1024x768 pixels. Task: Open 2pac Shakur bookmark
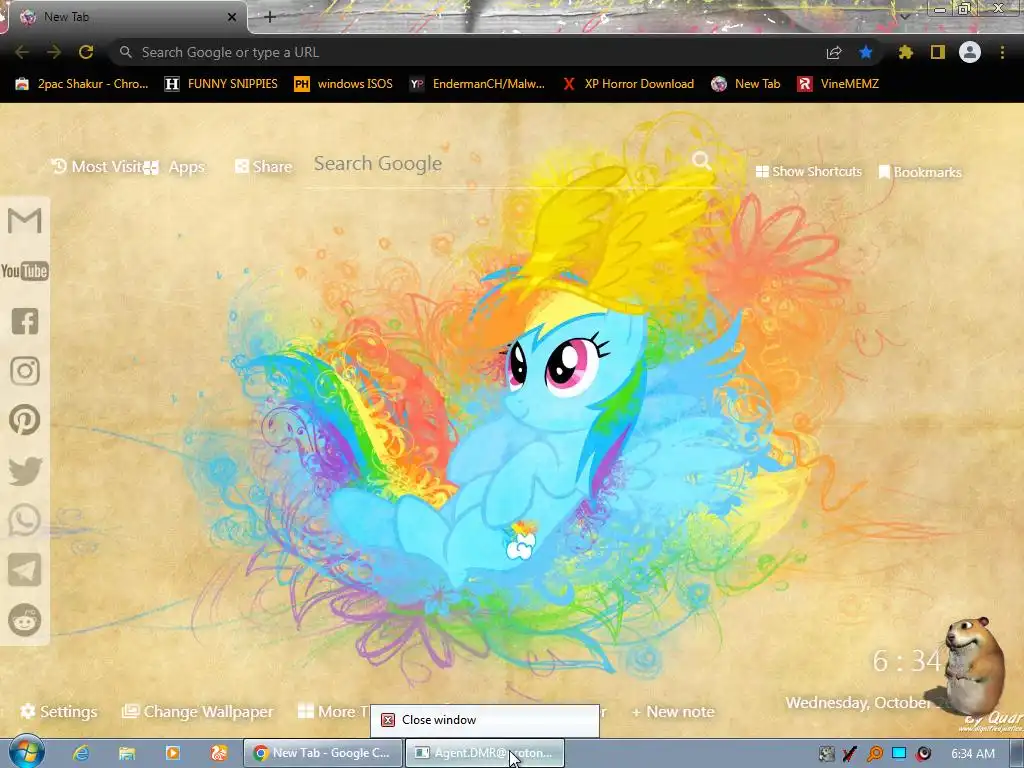point(82,84)
